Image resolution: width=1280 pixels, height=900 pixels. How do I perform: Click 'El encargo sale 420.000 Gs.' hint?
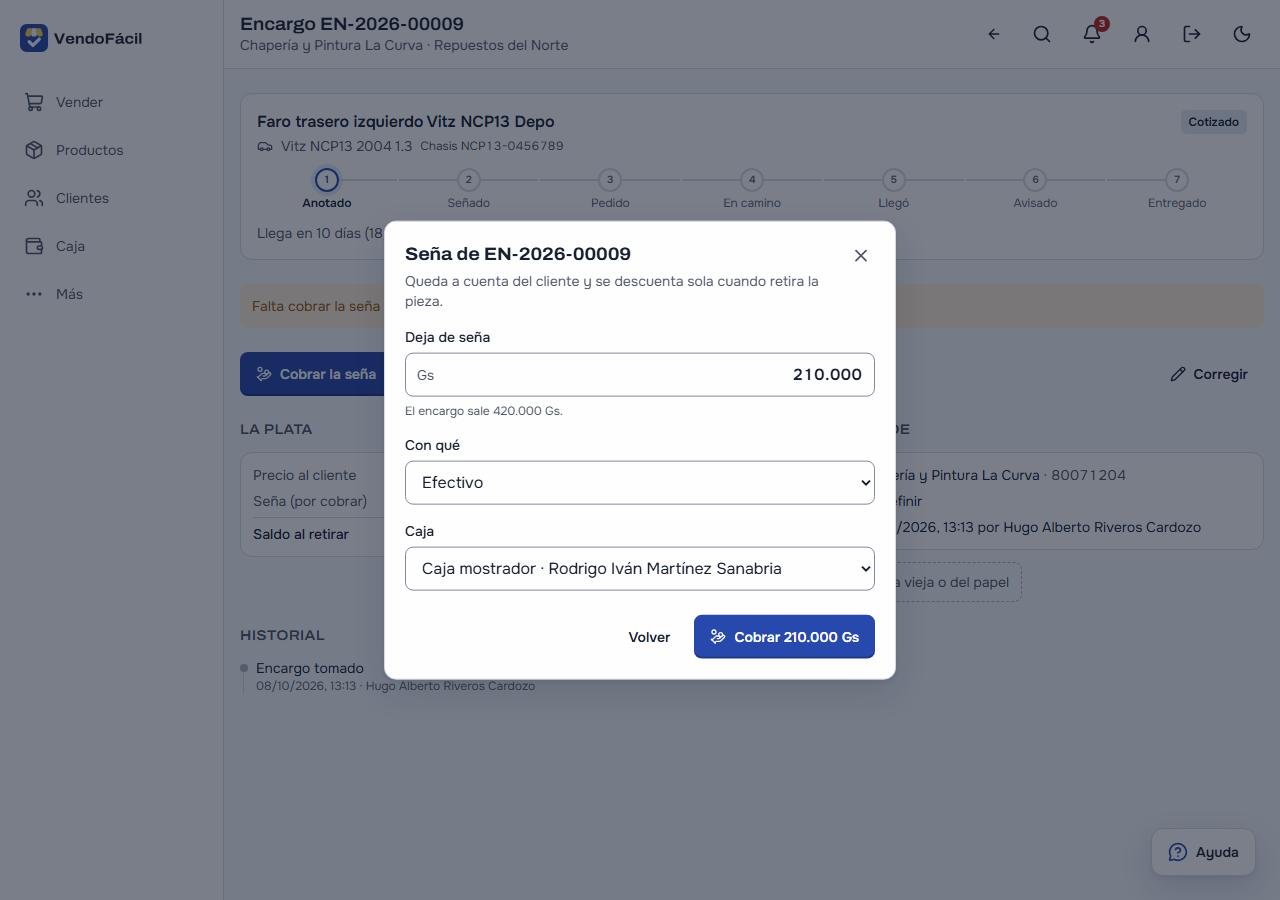point(484,411)
